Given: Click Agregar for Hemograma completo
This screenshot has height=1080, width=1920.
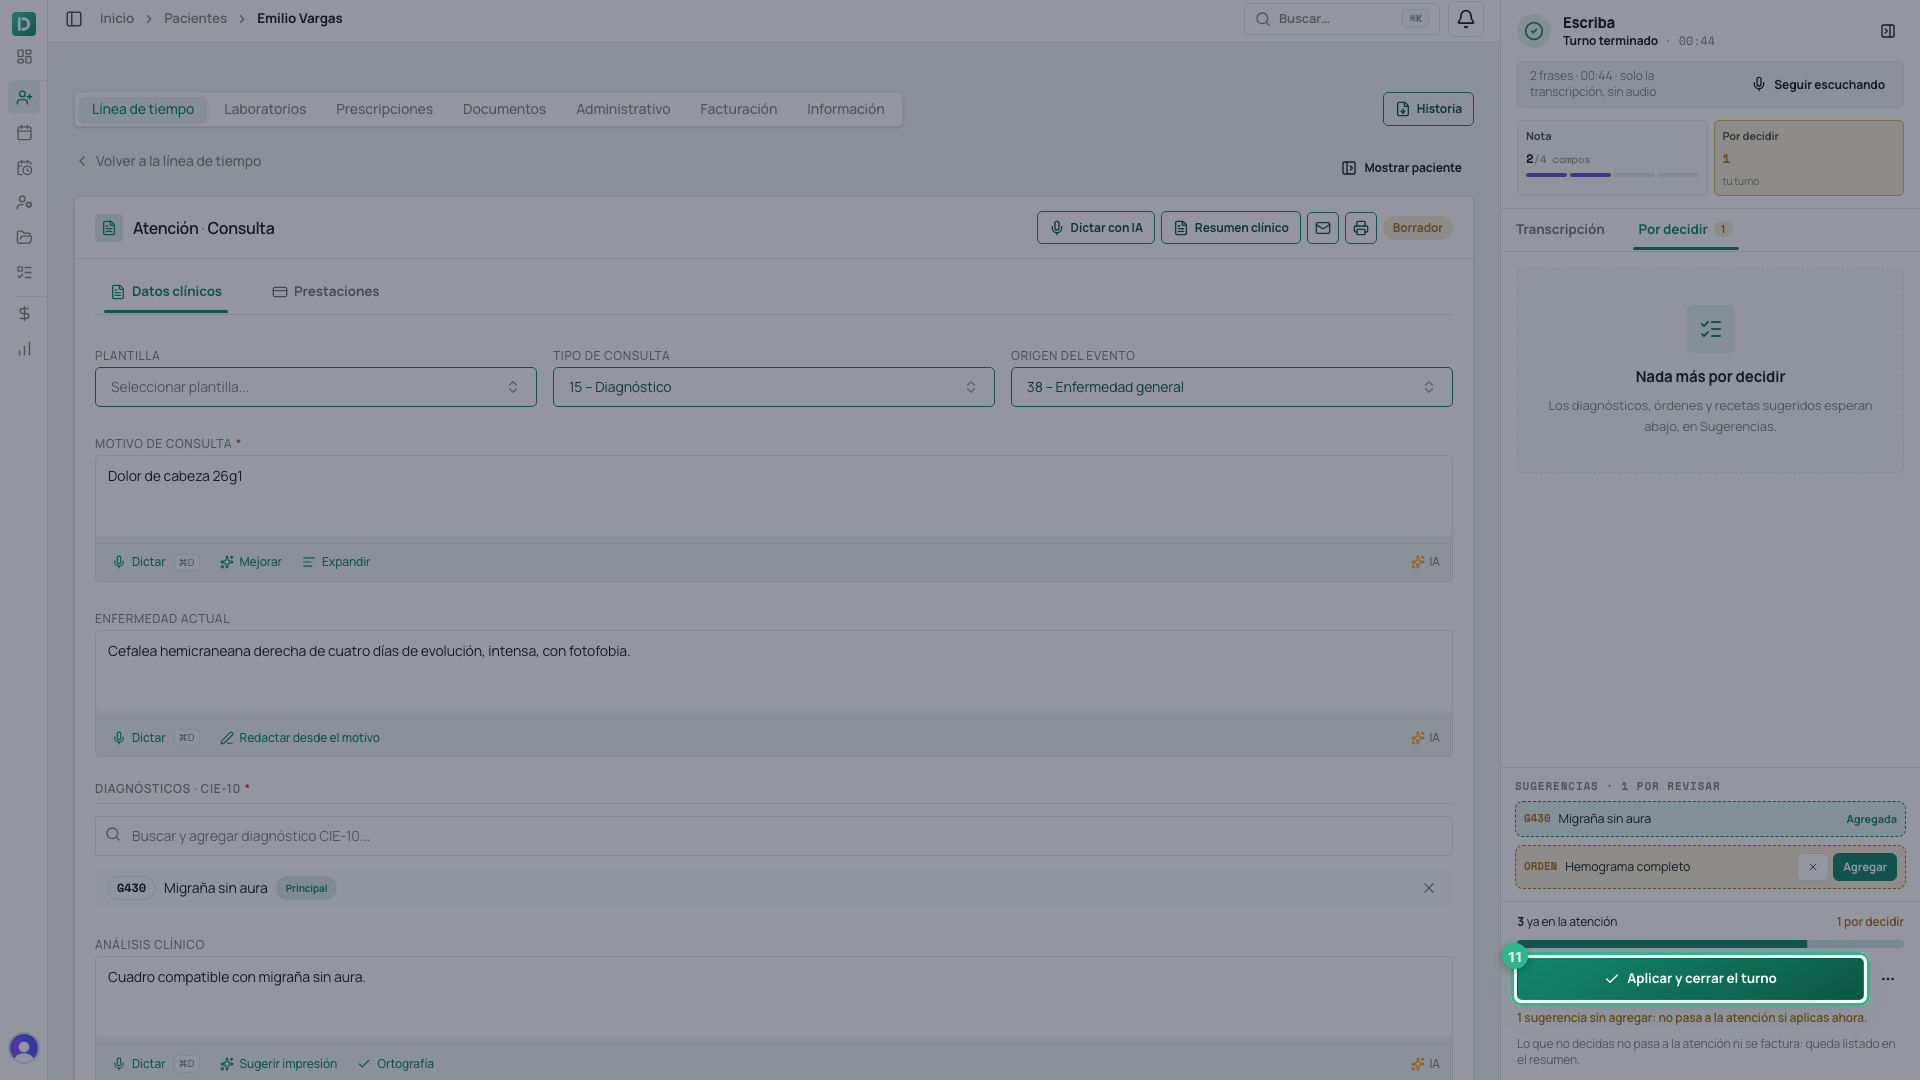Looking at the screenshot, I should [x=1865, y=867].
